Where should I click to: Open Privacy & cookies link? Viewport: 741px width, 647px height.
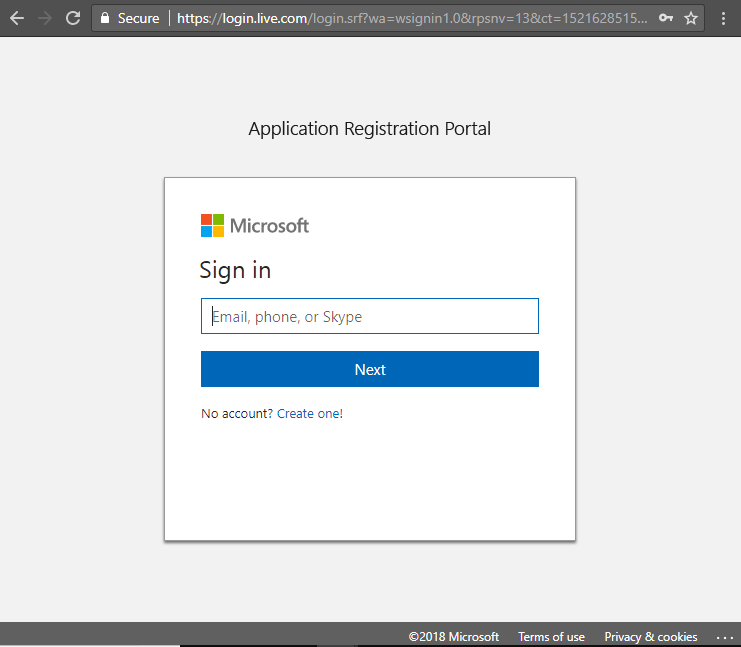[651, 637]
